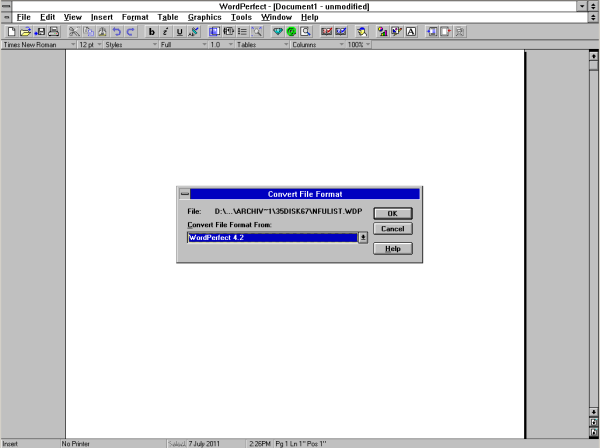Click the vertical scrollbar down arrow
600x448 pixels.
[x=593, y=412]
